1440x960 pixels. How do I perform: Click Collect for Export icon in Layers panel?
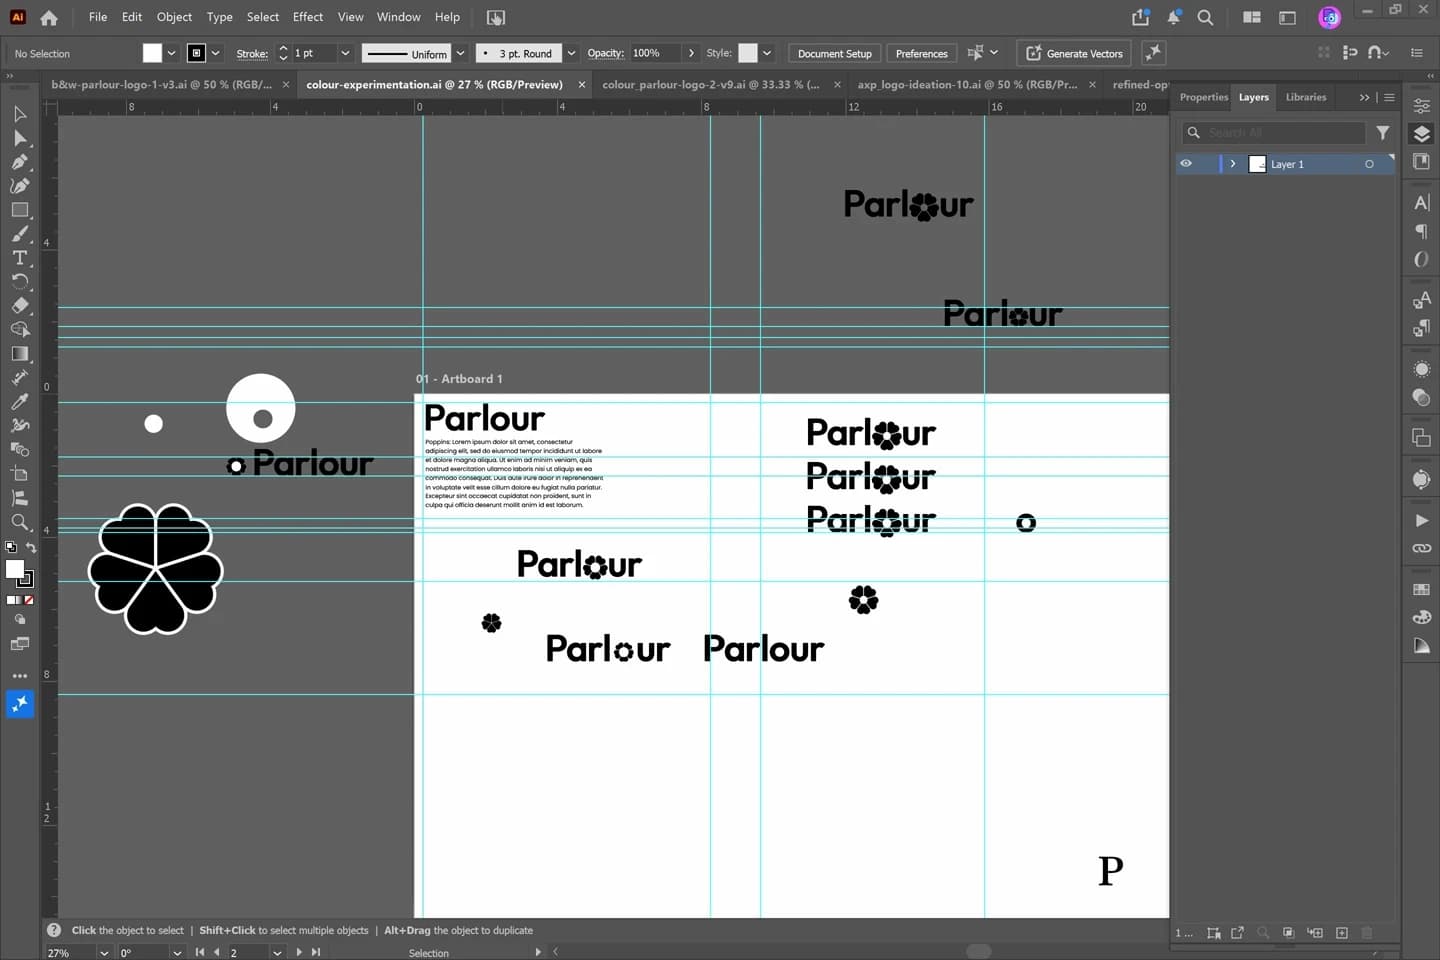(x=1237, y=933)
